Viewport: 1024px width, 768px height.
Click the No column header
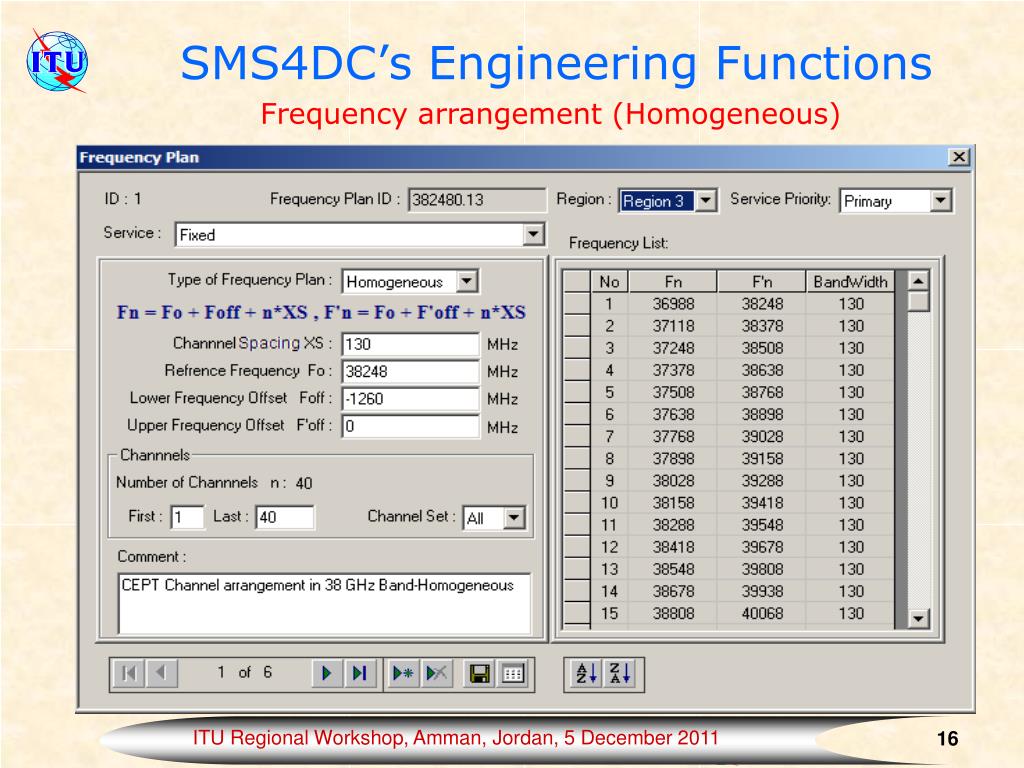(x=609, y=281)
